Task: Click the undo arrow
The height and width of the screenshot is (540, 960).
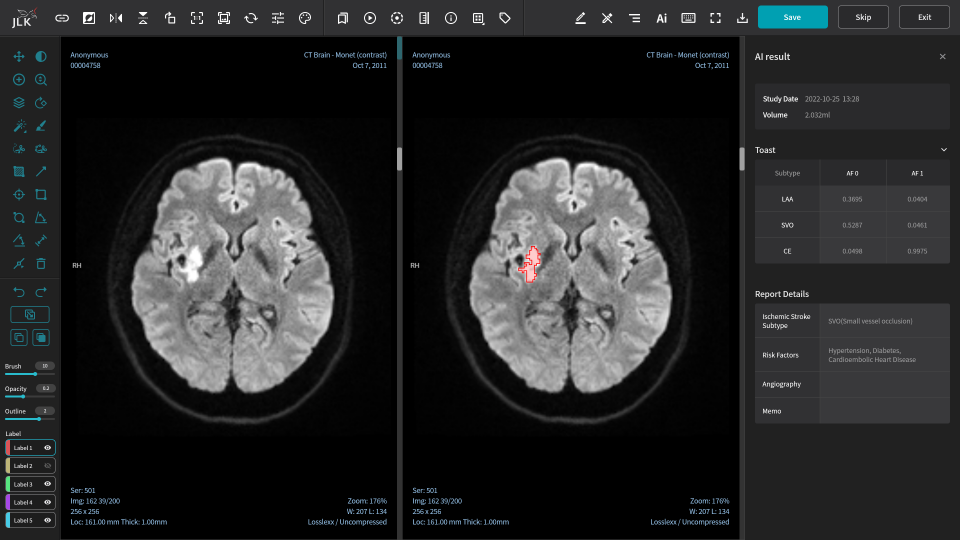Action: (19, 292)
